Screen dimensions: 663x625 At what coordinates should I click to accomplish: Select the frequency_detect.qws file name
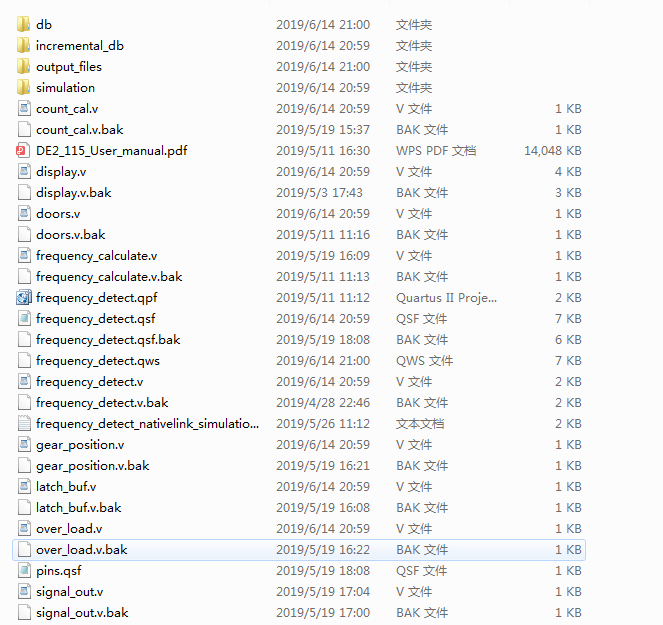point(98,361)
